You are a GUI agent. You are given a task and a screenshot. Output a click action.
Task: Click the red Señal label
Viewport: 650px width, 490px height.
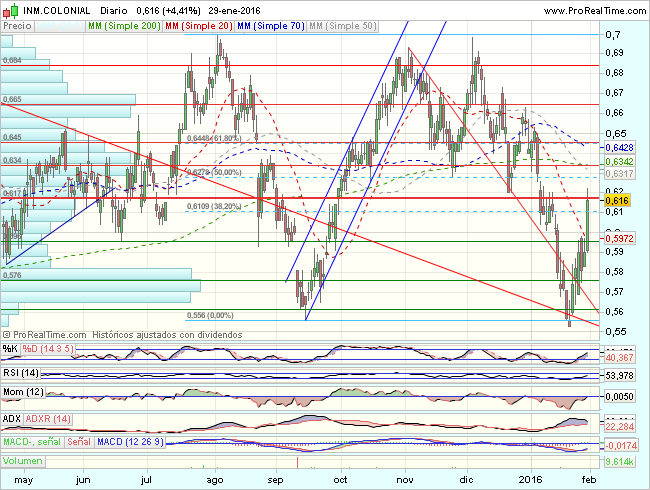click(79, 442)
